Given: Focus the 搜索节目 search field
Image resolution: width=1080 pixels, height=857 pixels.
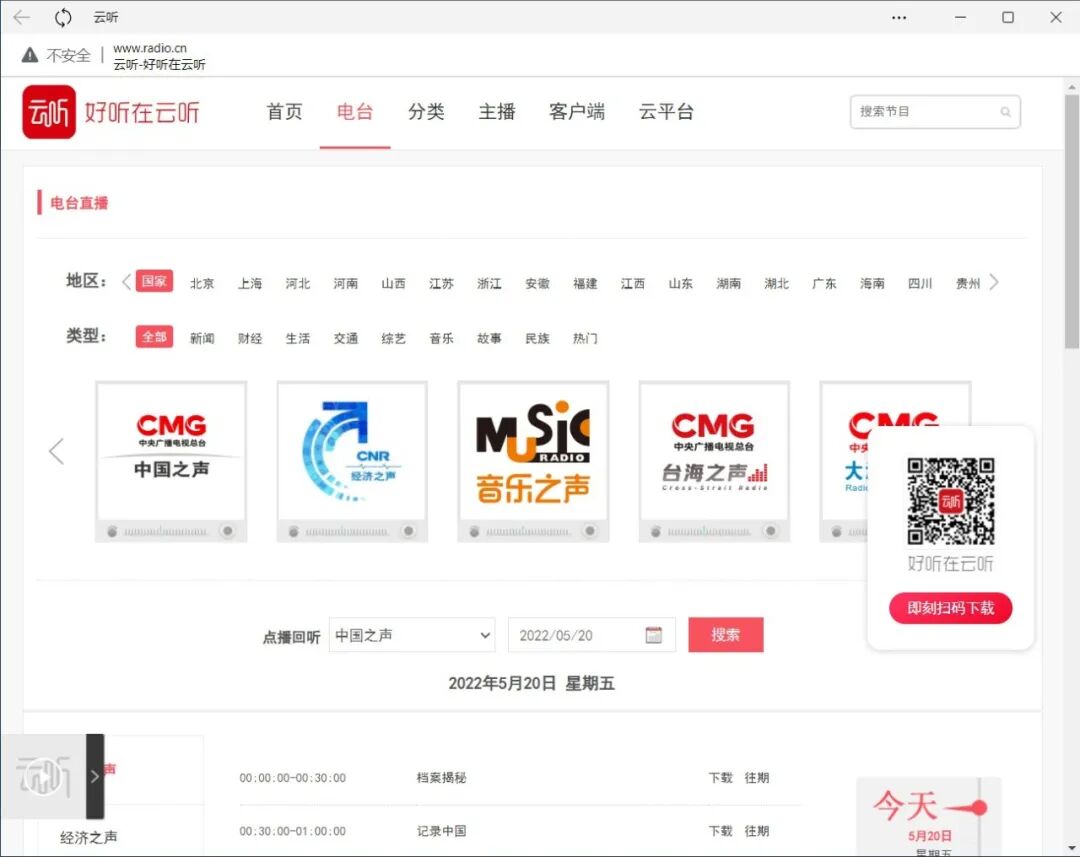Looking at the screenshot, I should point(935,112).
